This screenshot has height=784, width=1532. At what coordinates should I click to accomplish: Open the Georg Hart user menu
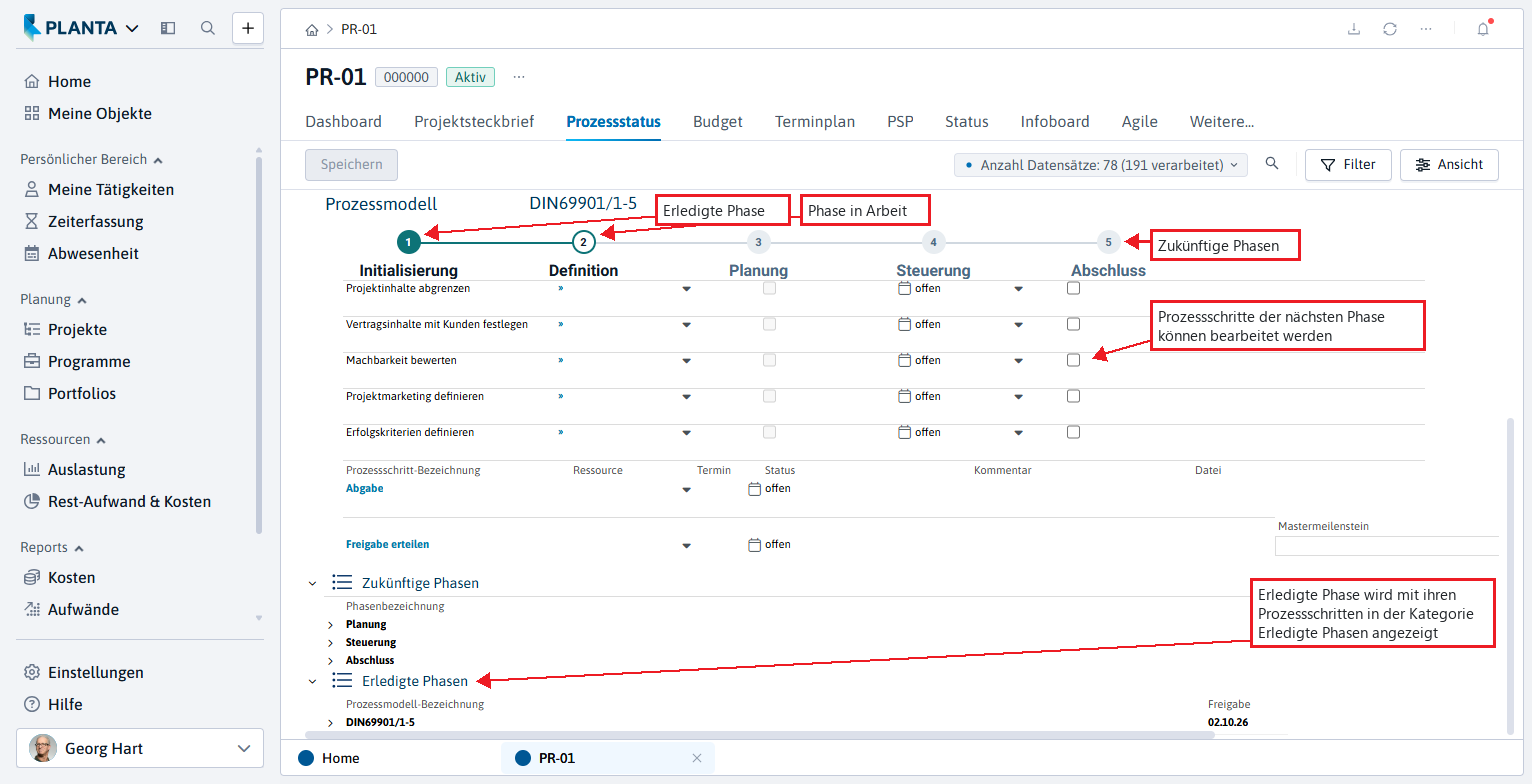[x=140, y=748]
